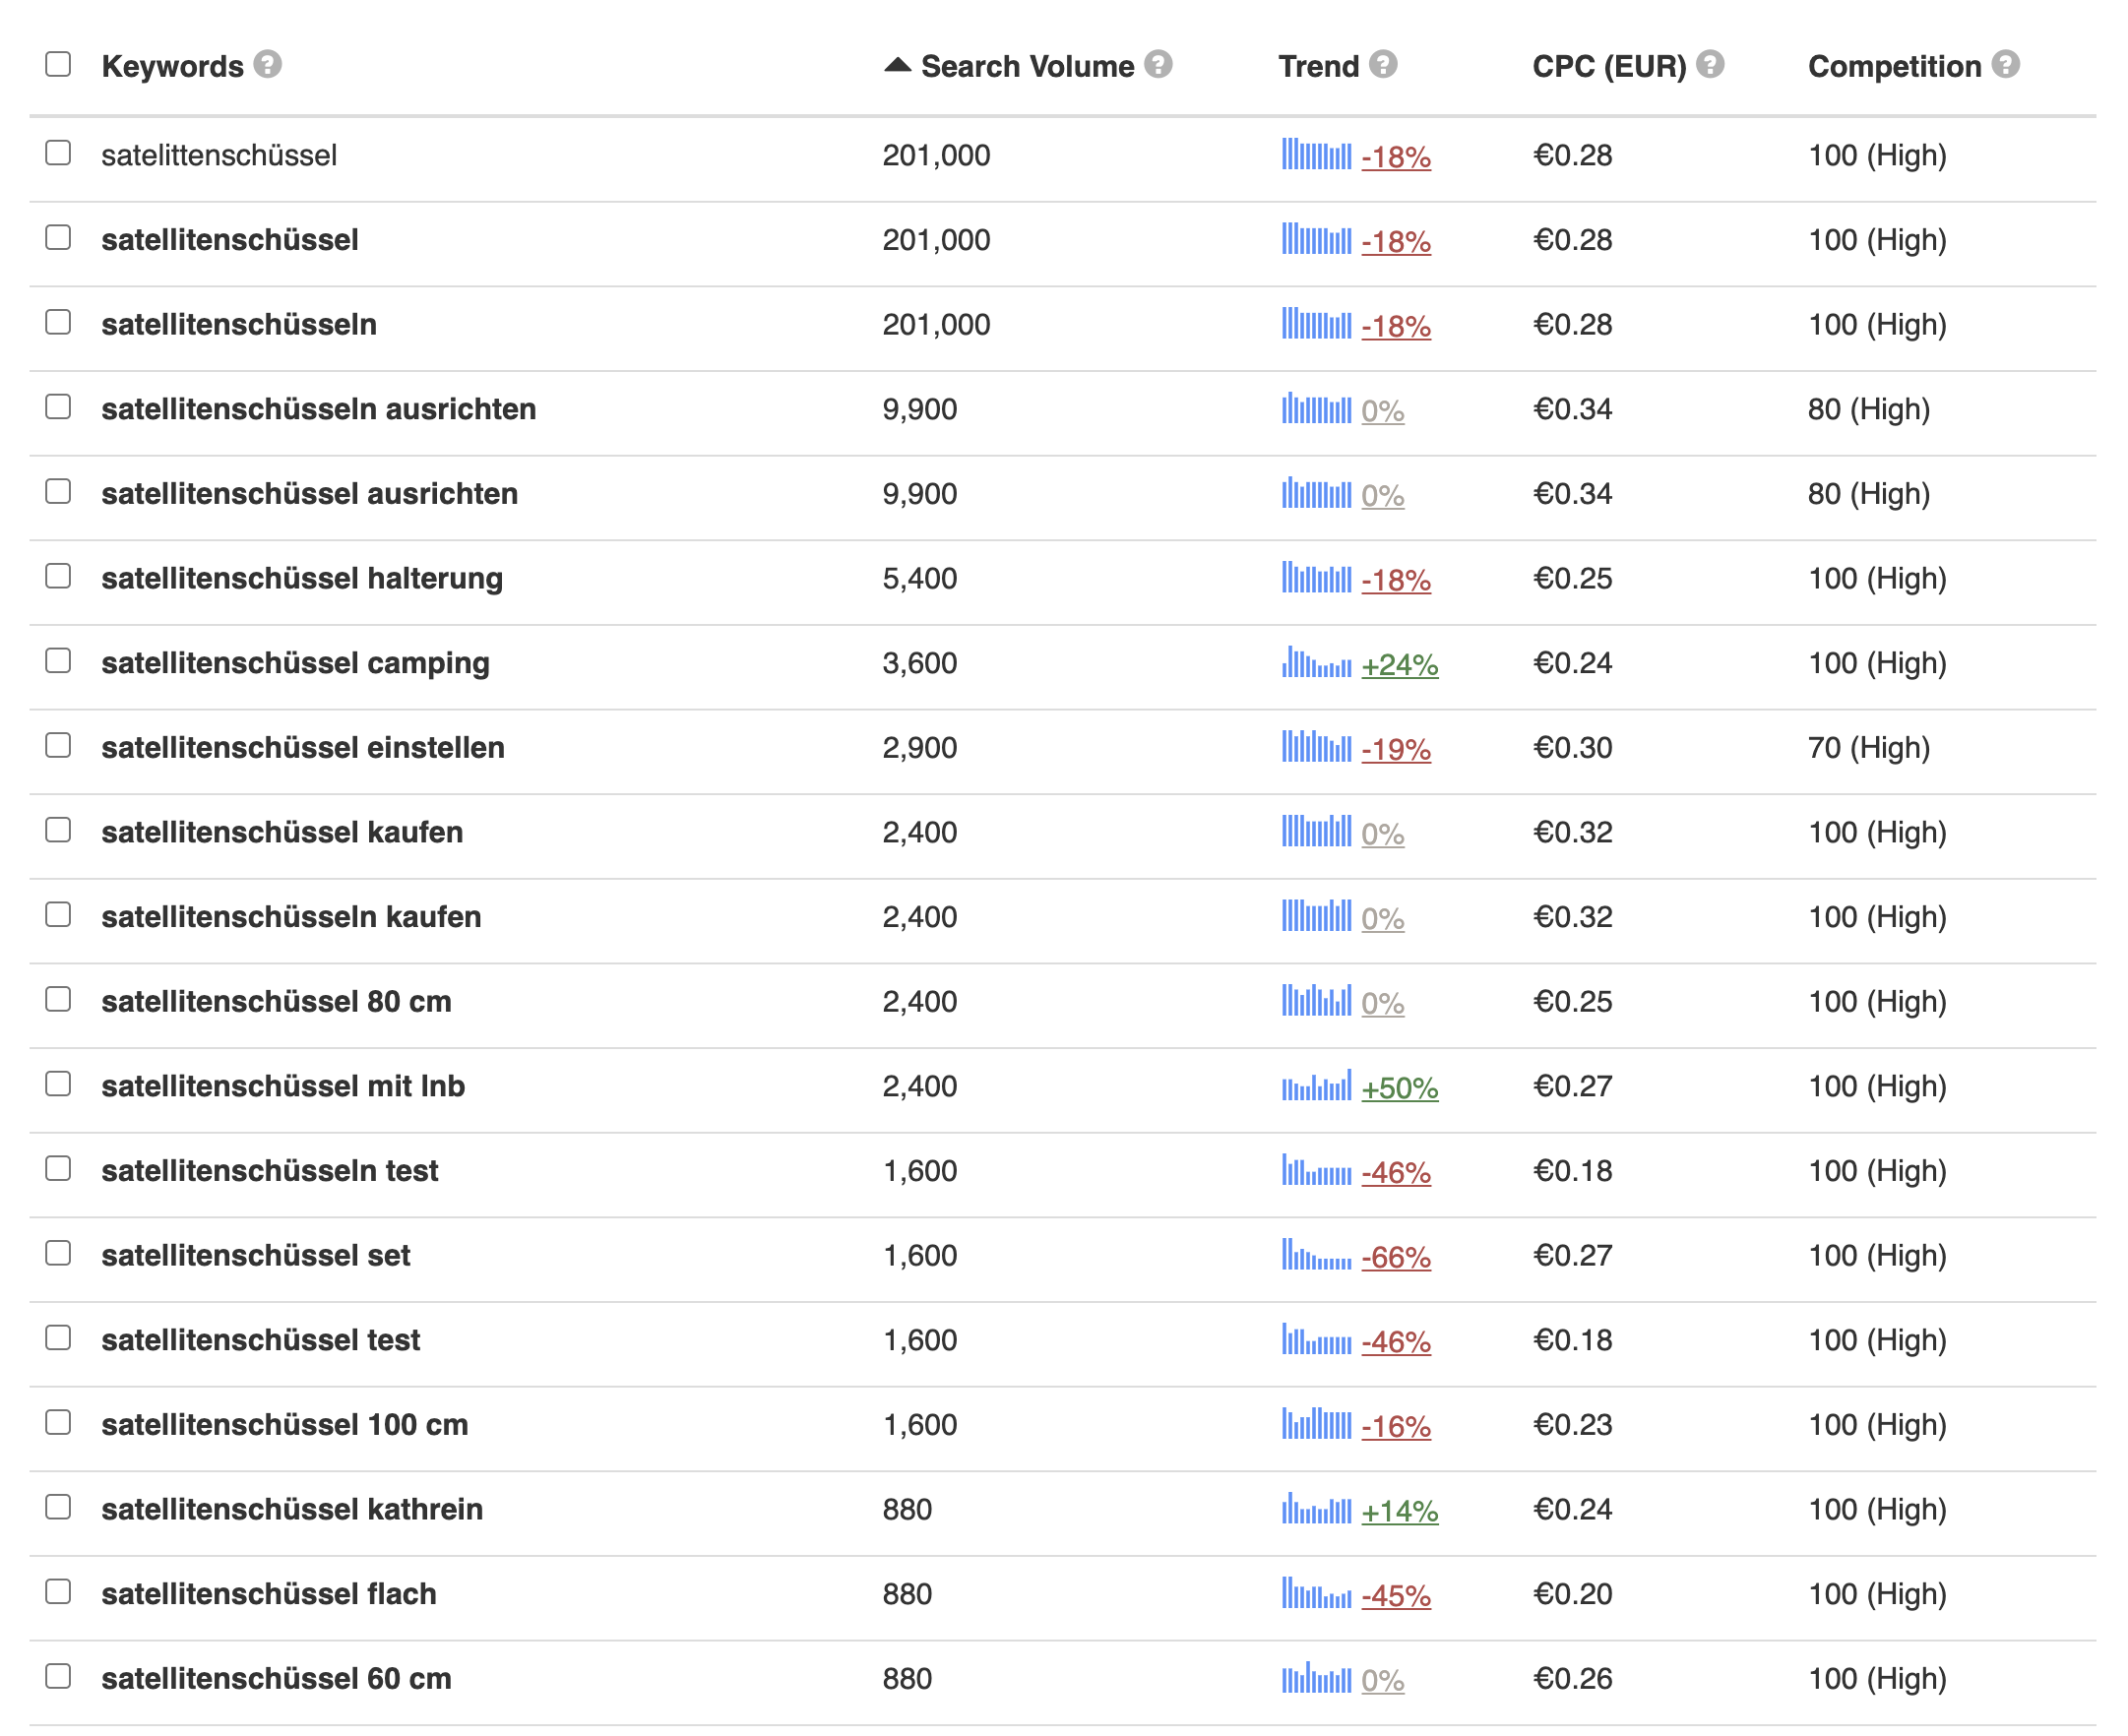Sort by Keywords column header

click(173, 66)
